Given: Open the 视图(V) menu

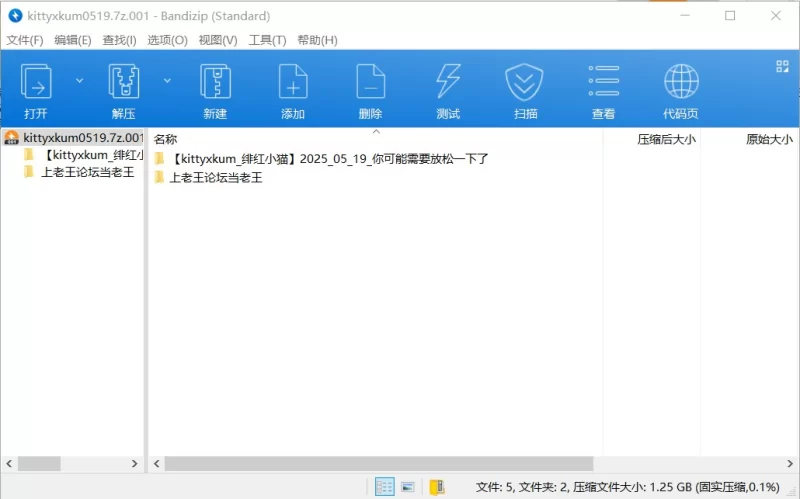Looking at the screenshot, I should point(218,40).
